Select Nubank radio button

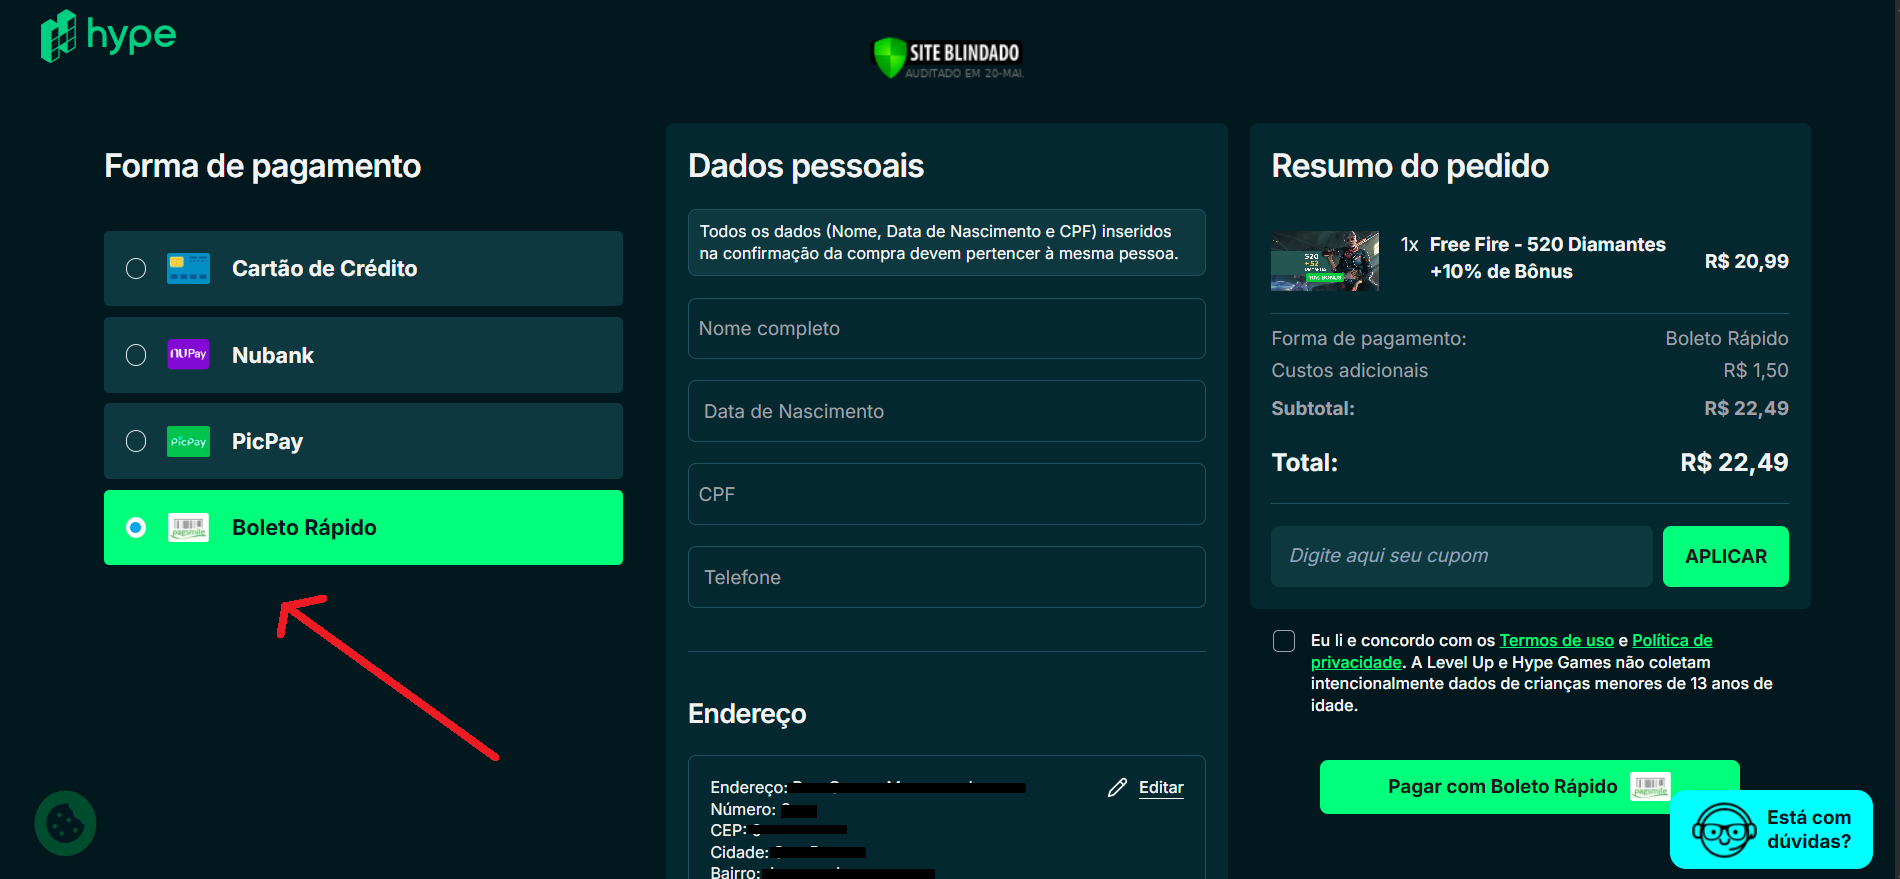tap(136, 355)
